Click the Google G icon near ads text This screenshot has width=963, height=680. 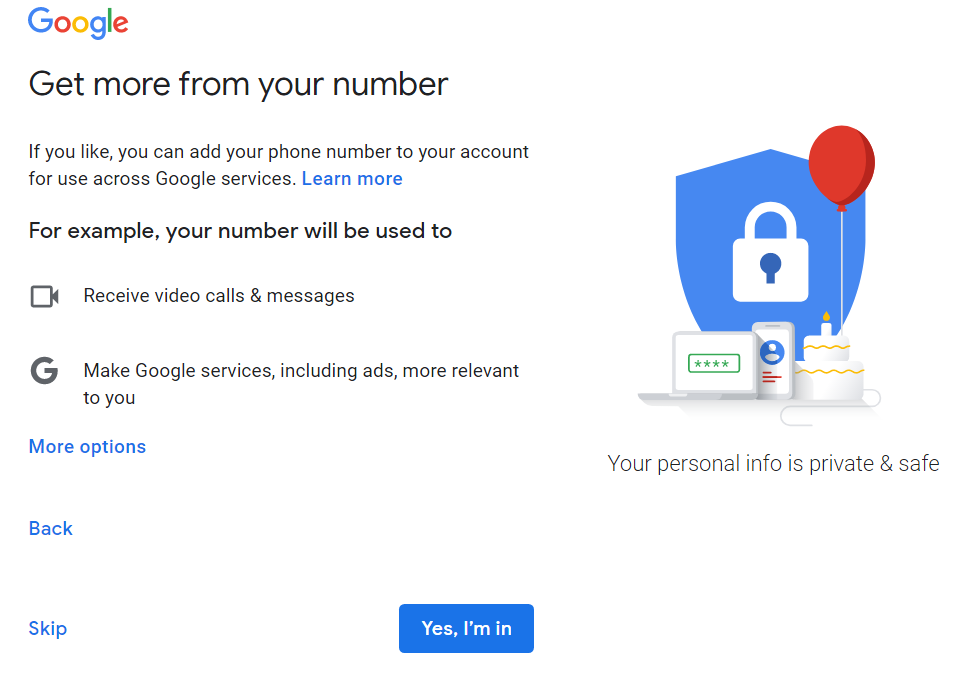(44, 370)
